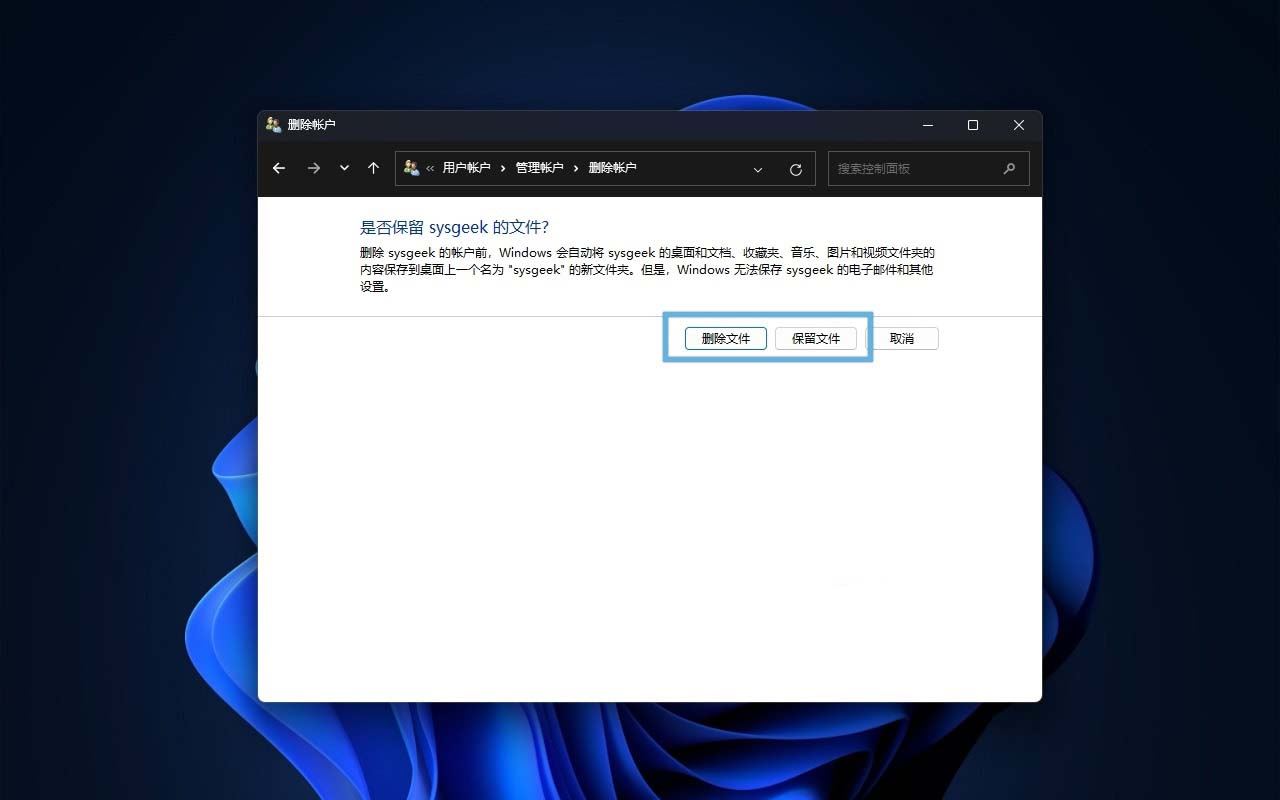Open the chevron after 管理帐户 breadcrumb
Image resolution: width=1280 pixels, height=800 pixels.
coord(576,169)
